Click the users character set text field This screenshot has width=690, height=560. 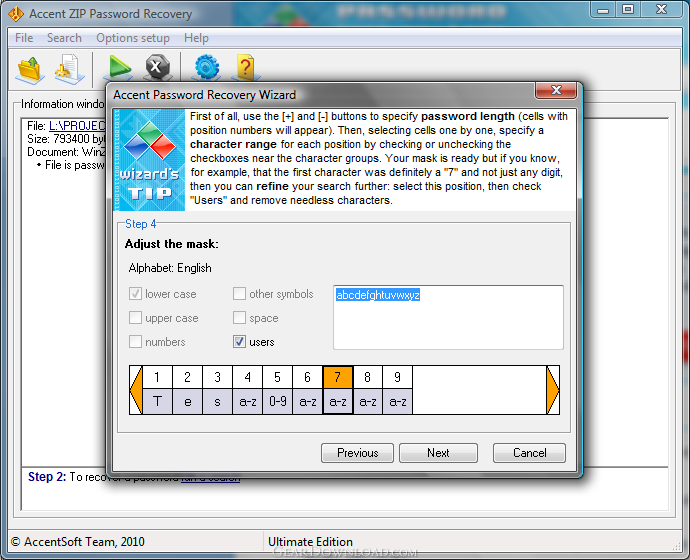click(x=448, y=318)
